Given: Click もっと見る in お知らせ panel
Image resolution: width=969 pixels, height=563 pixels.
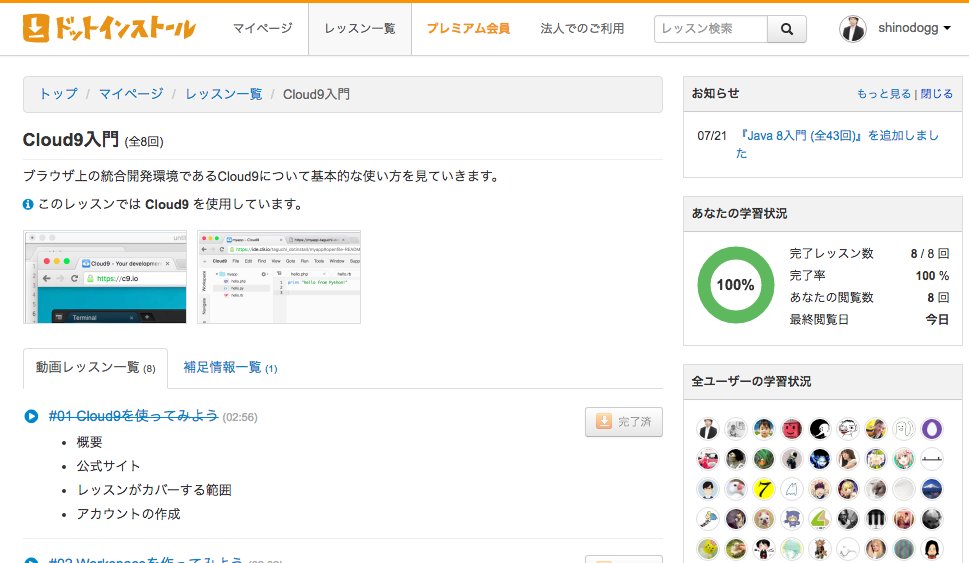Looking at the screenshot, I should pos(884,94).
